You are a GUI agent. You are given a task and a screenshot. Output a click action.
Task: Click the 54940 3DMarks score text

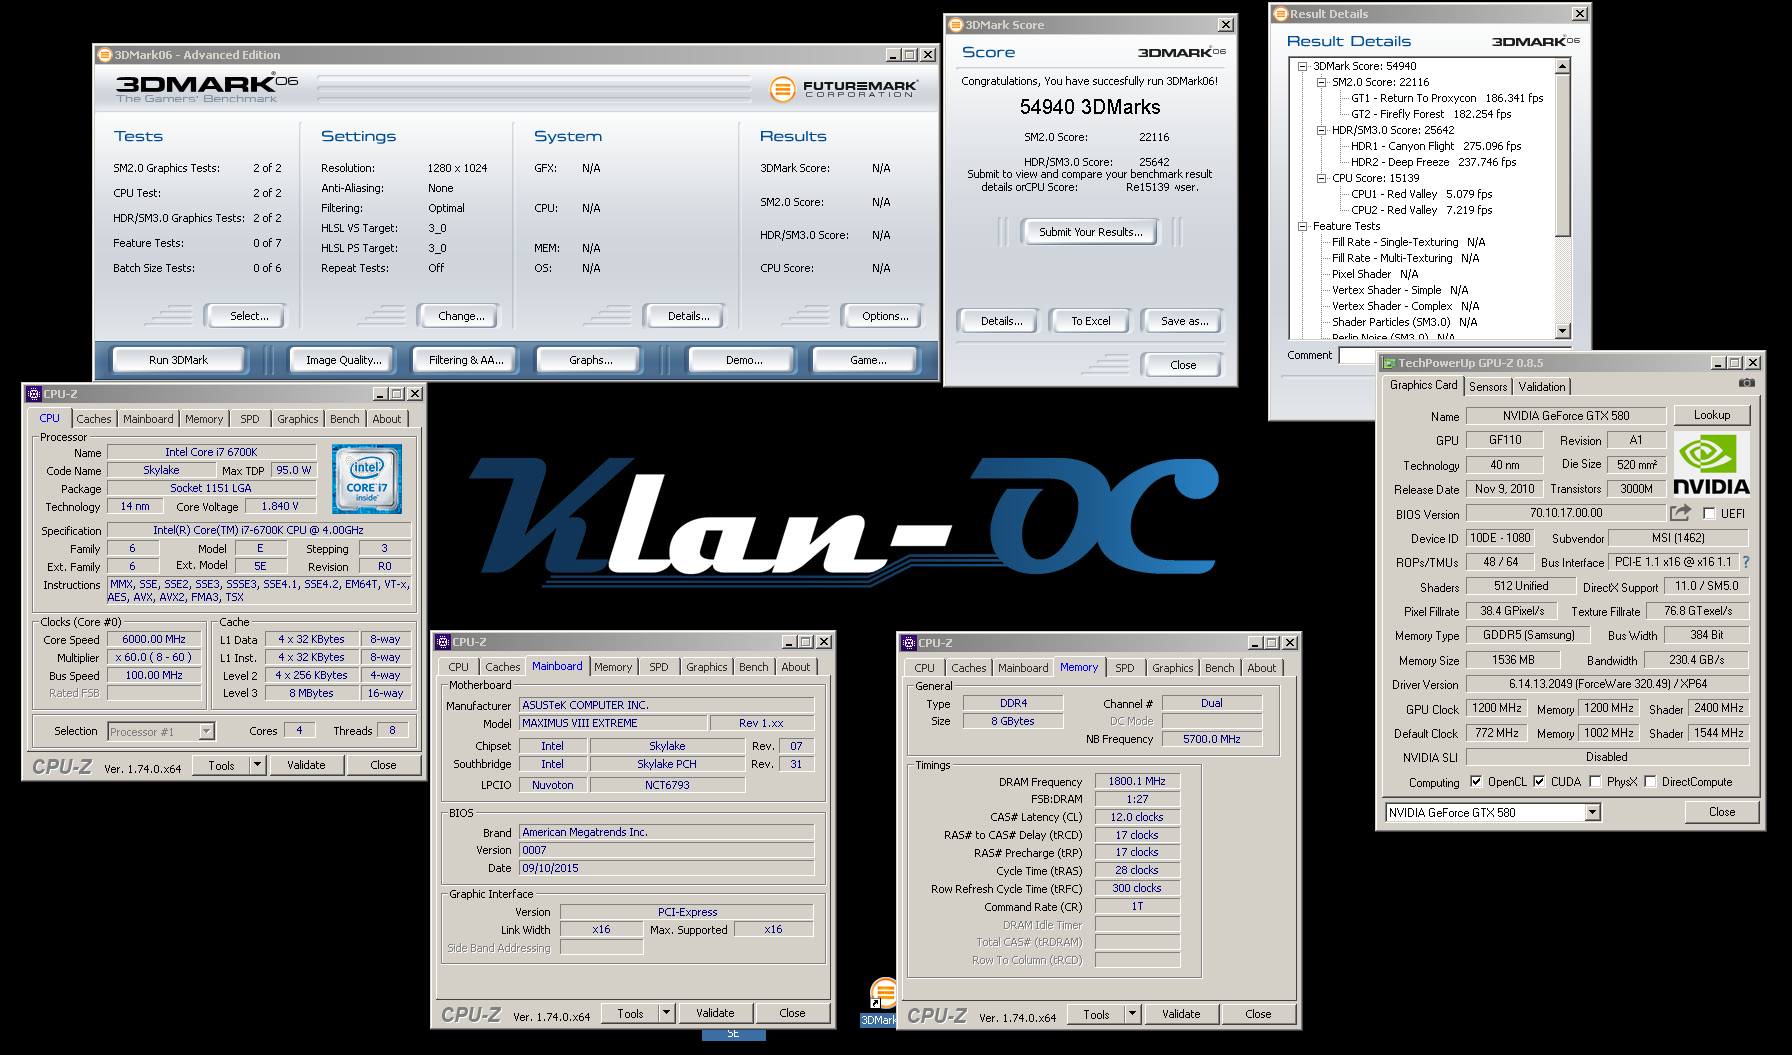(x=1090, y=107)
